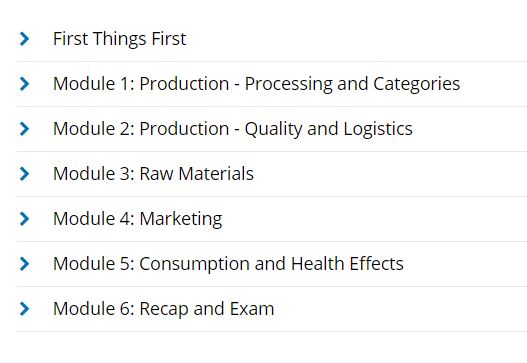Click the word Categories in Module 1 heading
The height and width of the screenshot is (363, 527).
[416, 84]
